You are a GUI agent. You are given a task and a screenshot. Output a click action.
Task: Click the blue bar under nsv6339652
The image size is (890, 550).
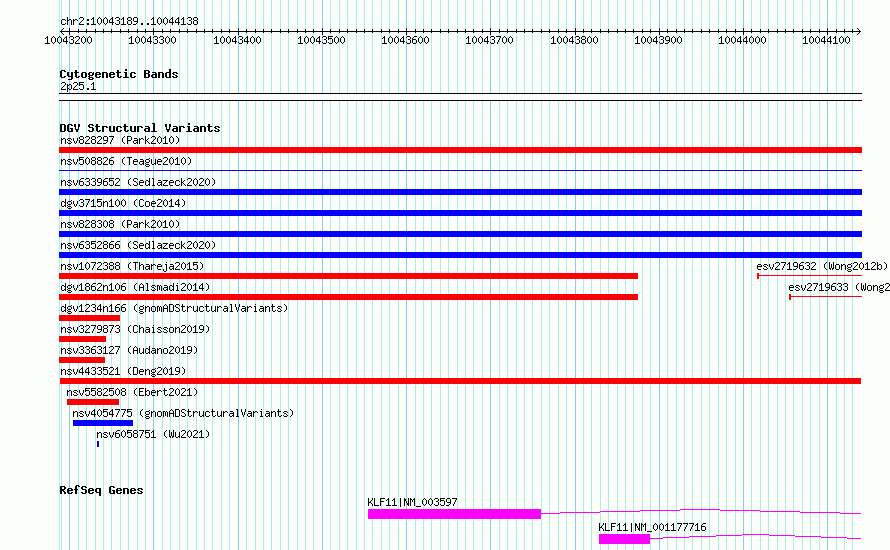click(460, 192)
